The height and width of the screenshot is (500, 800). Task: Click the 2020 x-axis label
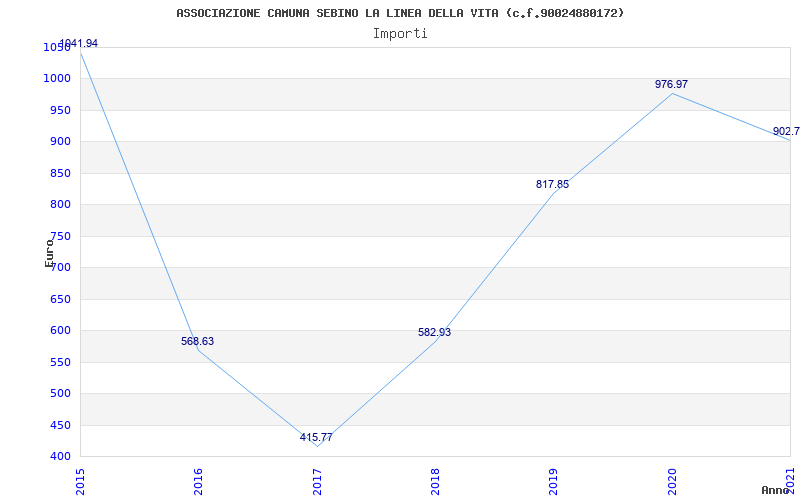(672, 481)
